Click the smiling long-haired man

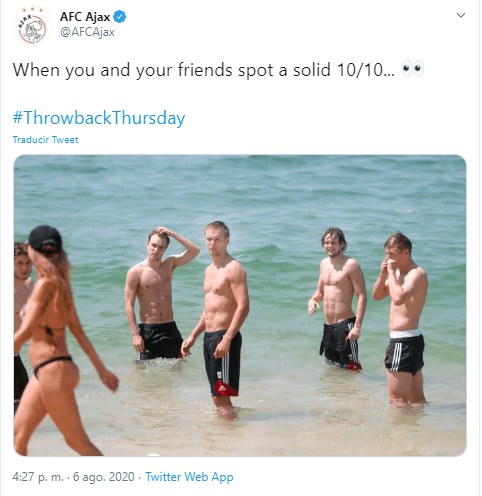(x=337, y=298)
